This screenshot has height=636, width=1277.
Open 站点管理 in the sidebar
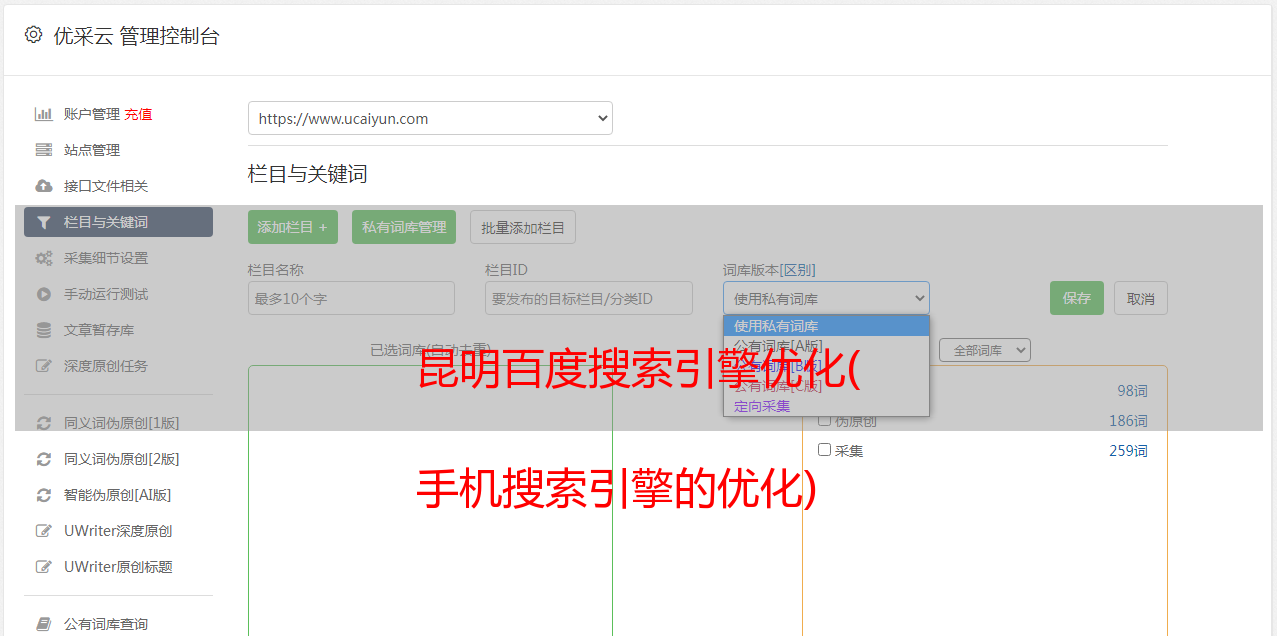(x=92, y=150)
